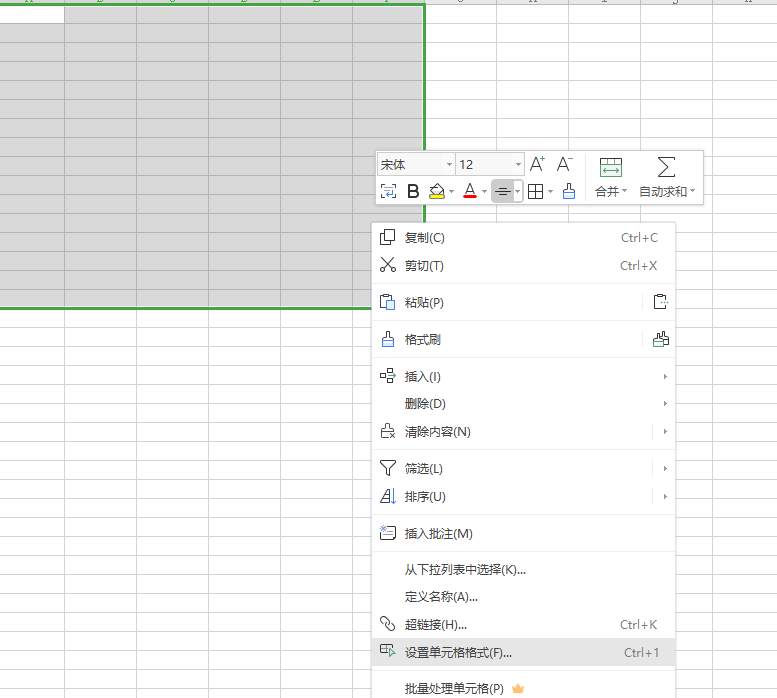
Task: Choose 设置单元格格式(F) menu entry
Action: (458, 653)
